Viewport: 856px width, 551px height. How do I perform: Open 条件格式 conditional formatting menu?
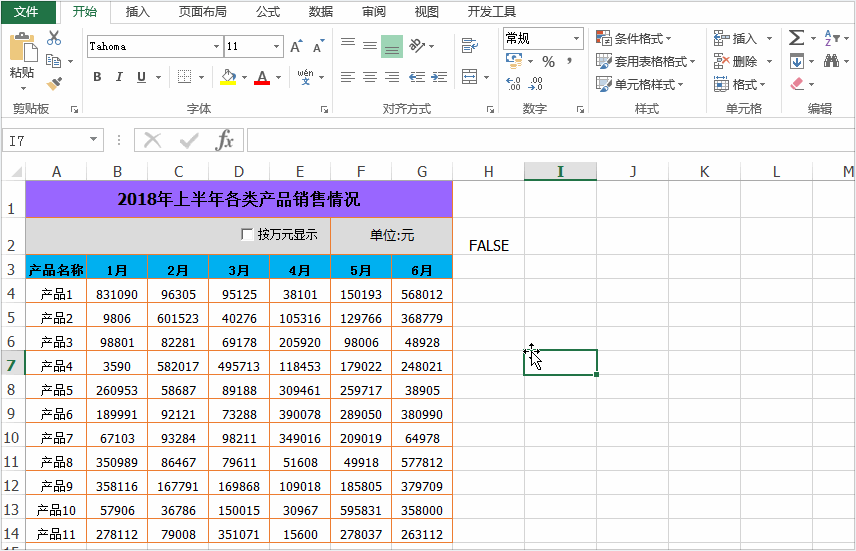click(634, 38)
